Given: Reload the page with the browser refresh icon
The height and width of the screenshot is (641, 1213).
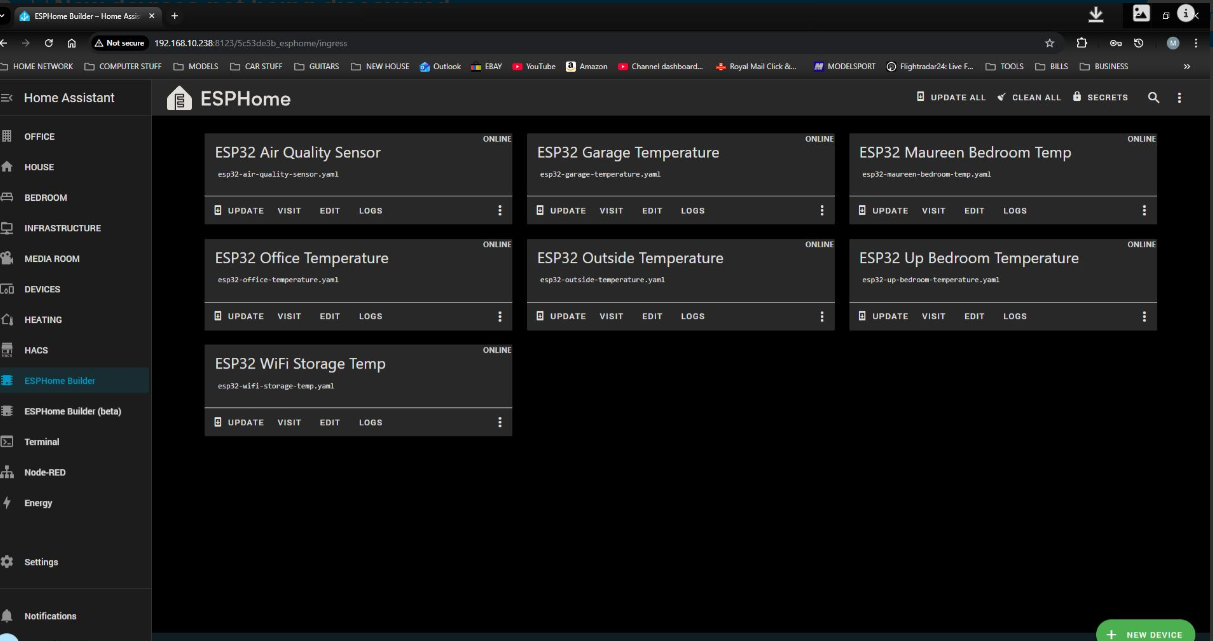Looking at the screenshot, I should (49, 43).
